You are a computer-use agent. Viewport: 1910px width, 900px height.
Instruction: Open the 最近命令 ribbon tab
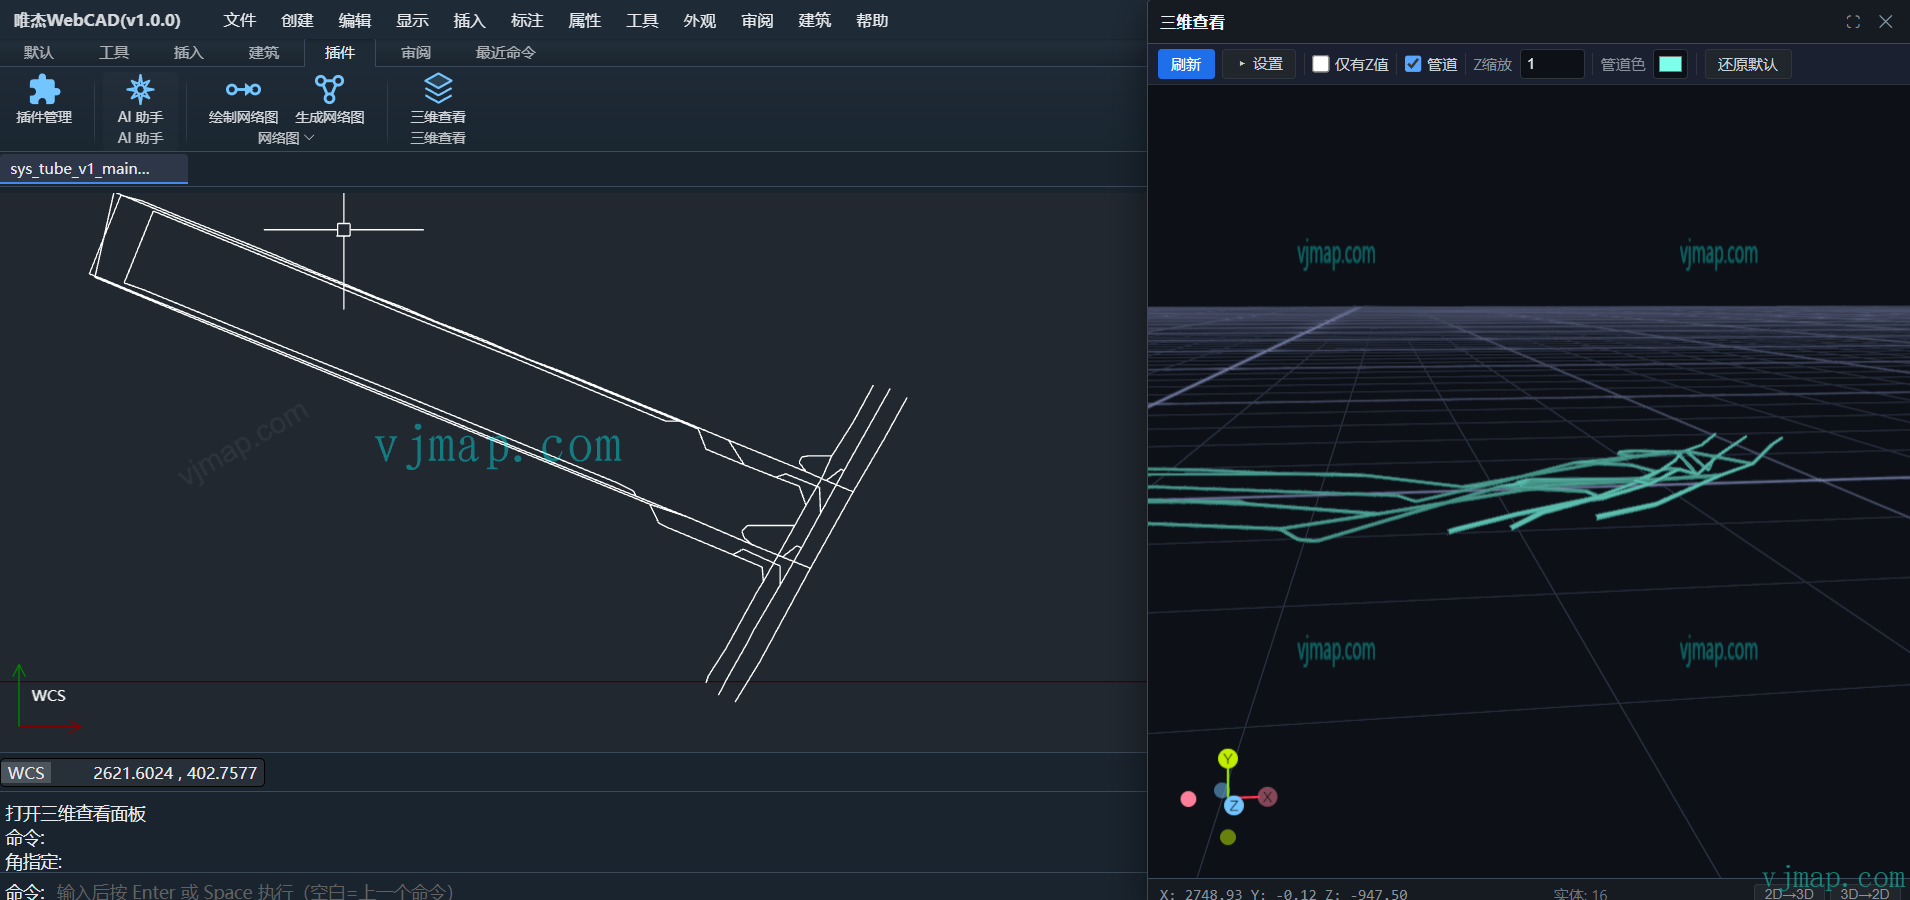[x=505, y=53]
